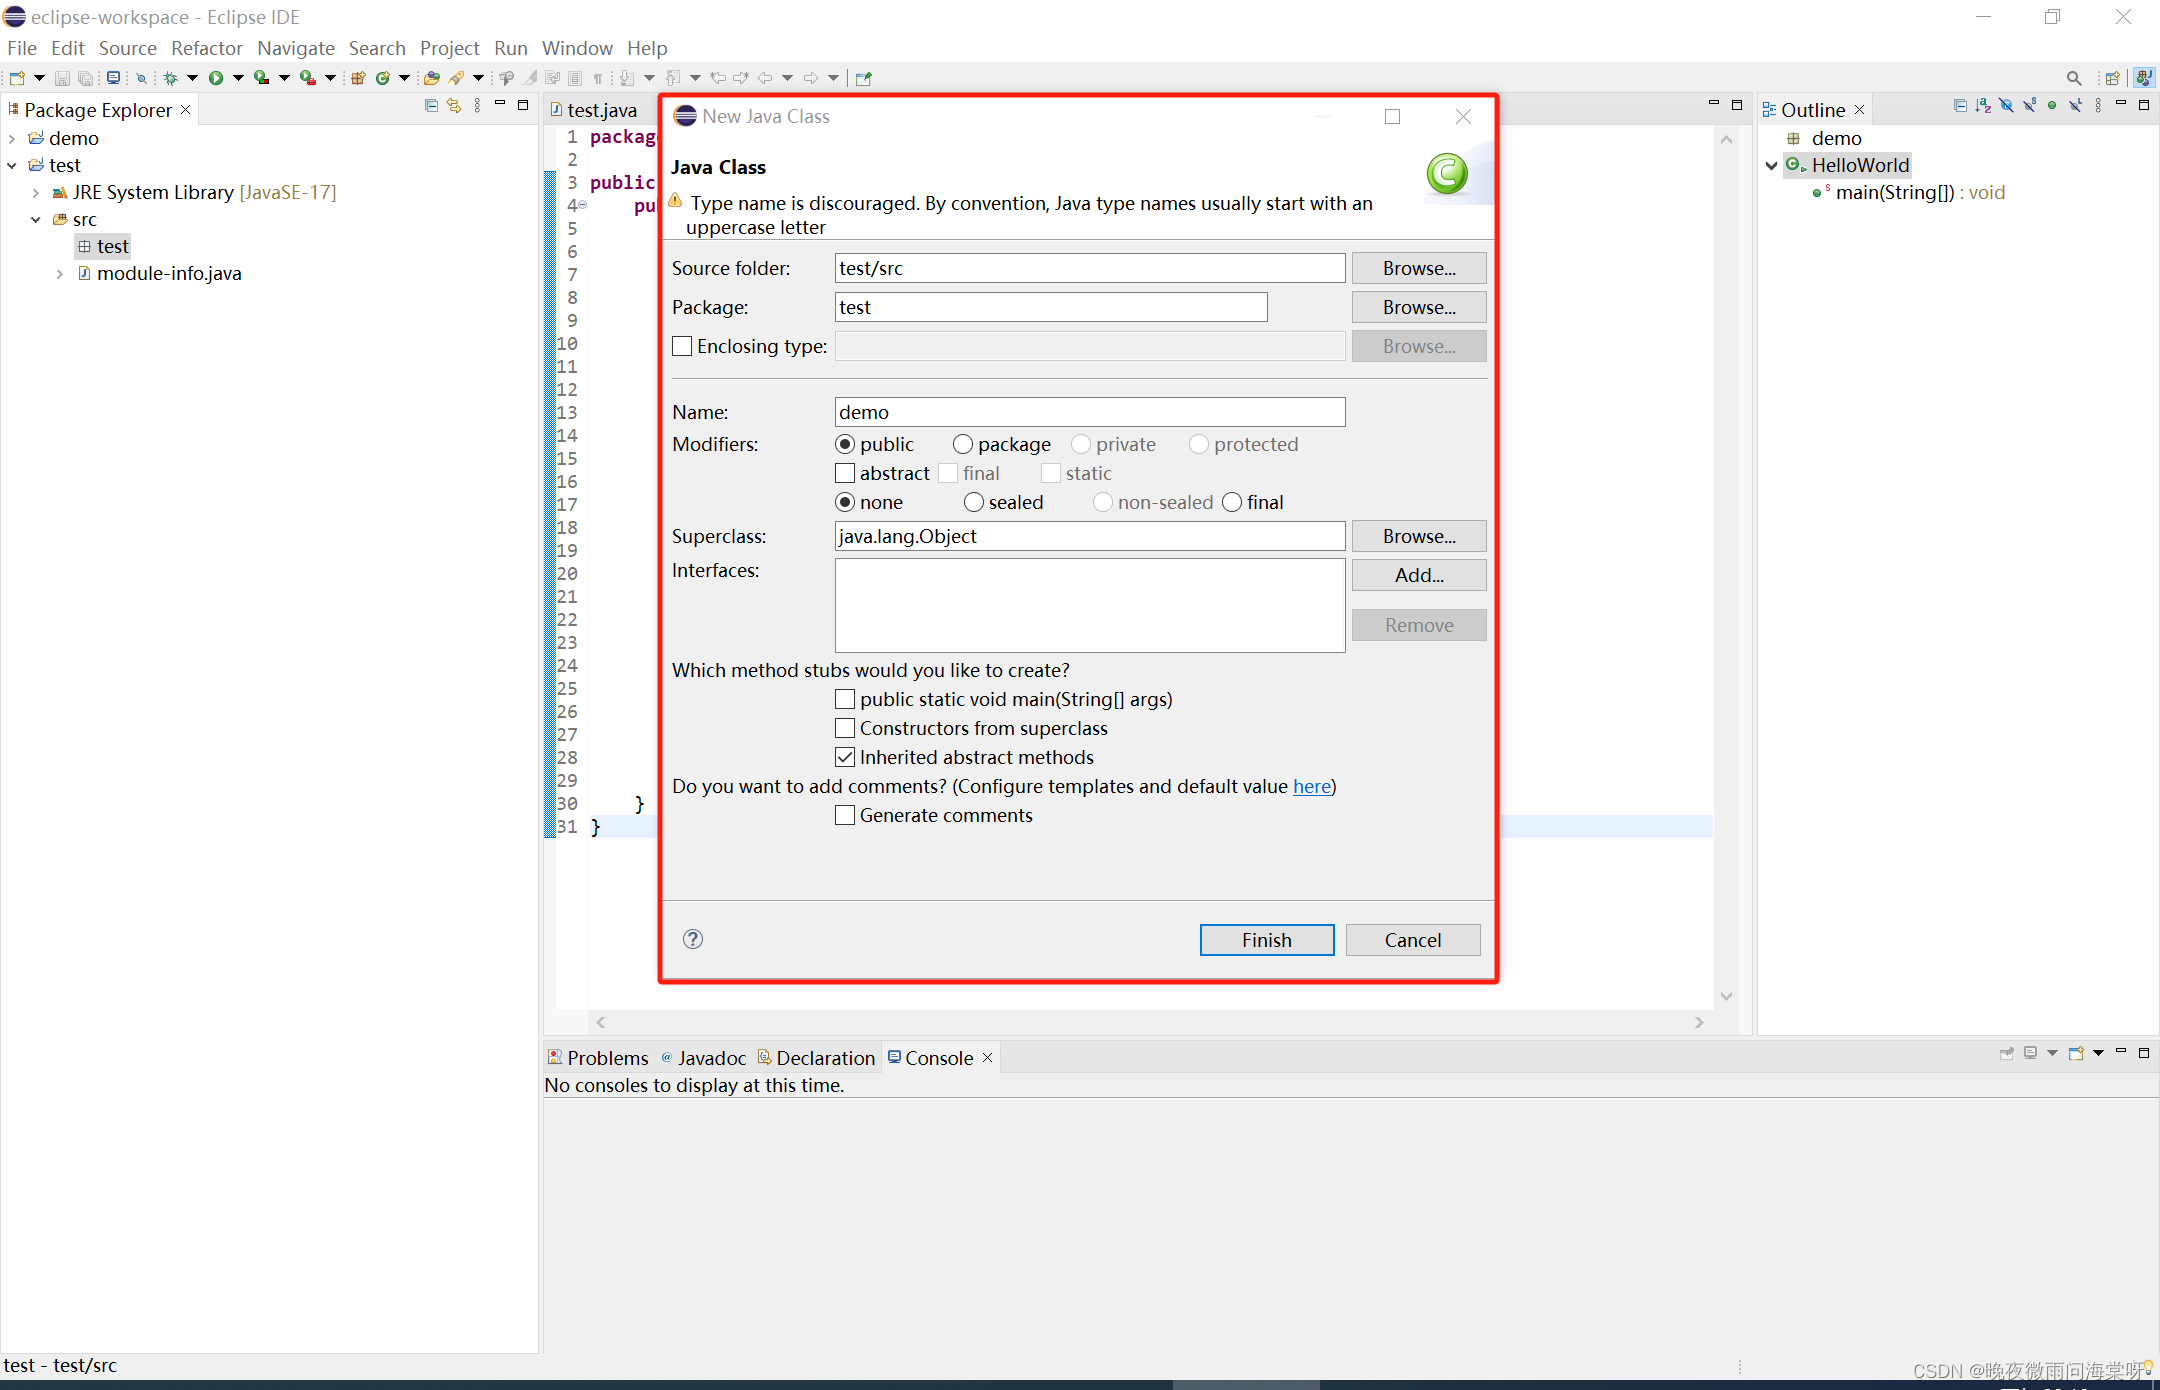The width and height of the screenshot is (2160, 1390).
Task: Click the toolbar search magnifier icon
Action: [2074, 78]
